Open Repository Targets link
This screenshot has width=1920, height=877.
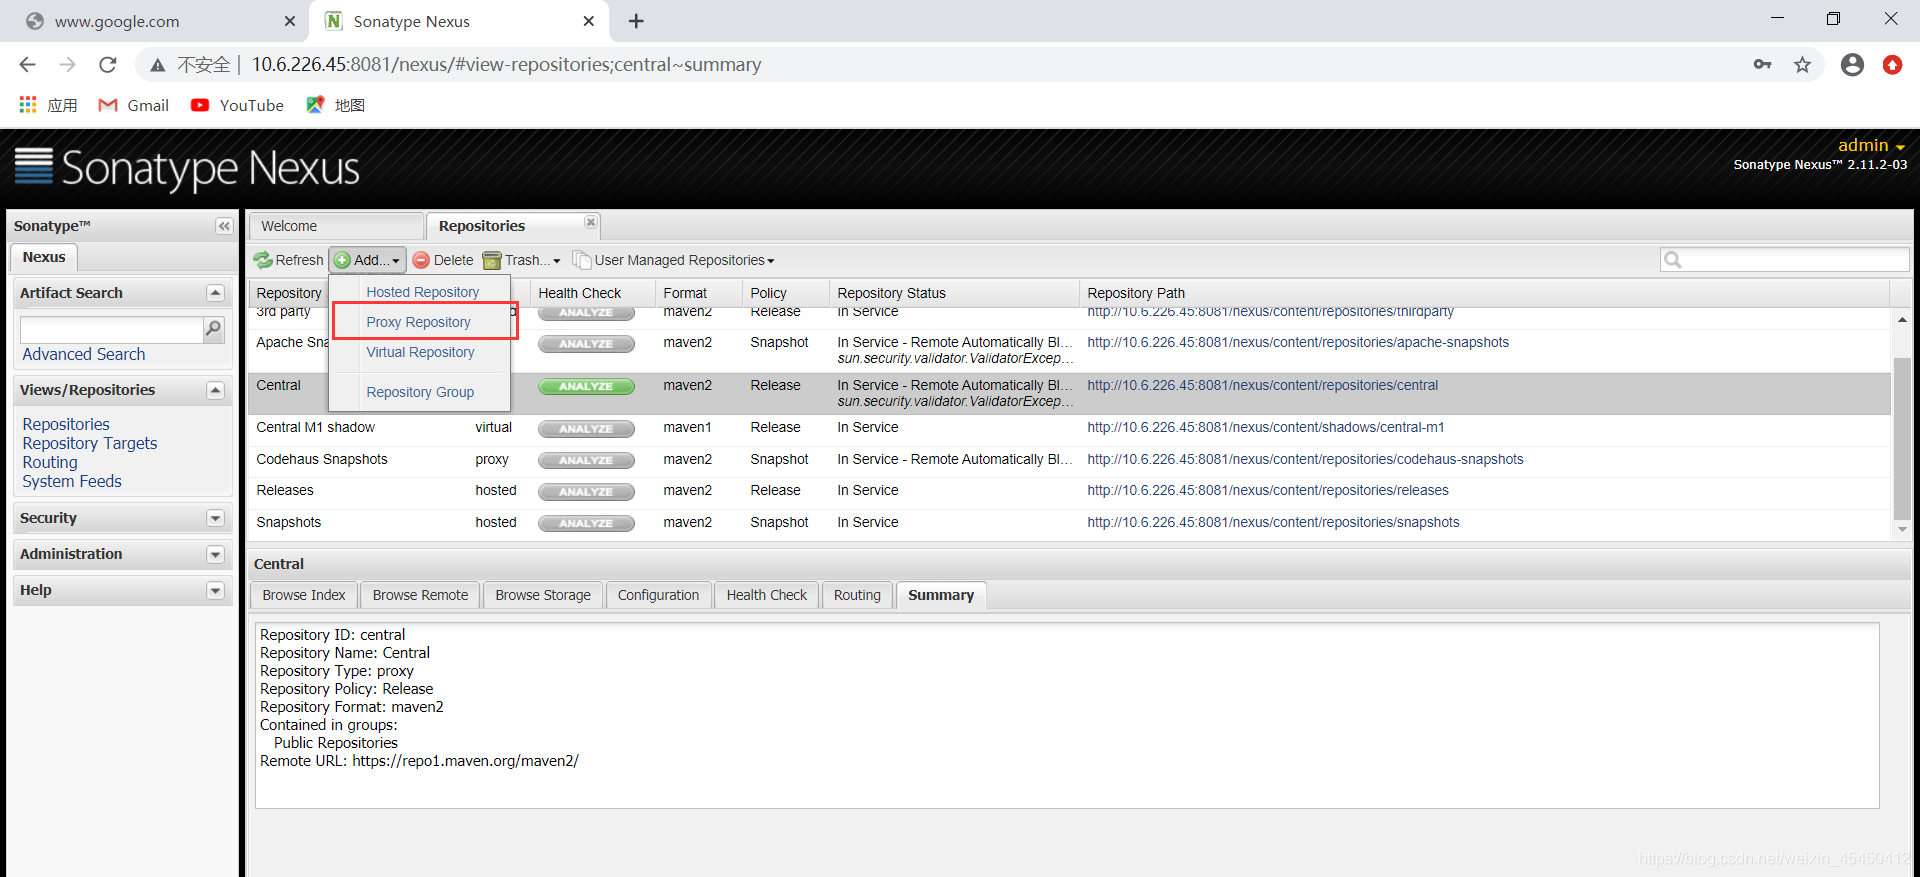click(90, 443)
